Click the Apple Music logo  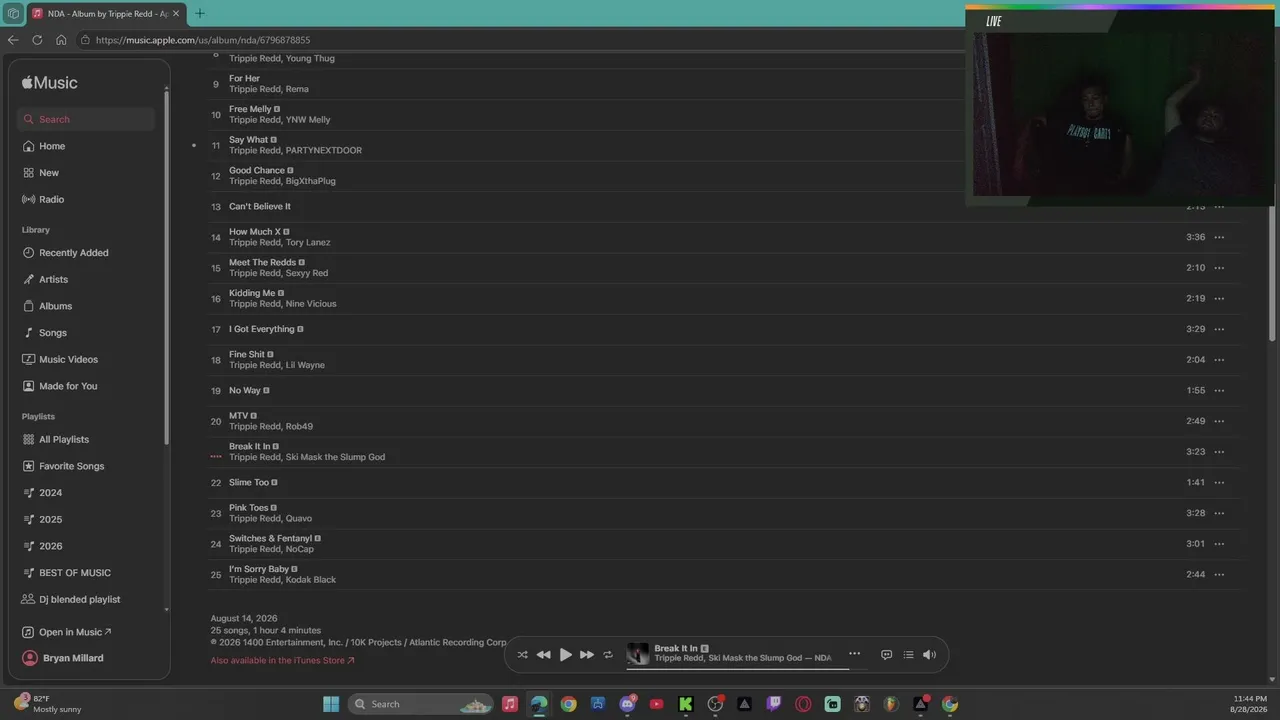tap(50, 83)
